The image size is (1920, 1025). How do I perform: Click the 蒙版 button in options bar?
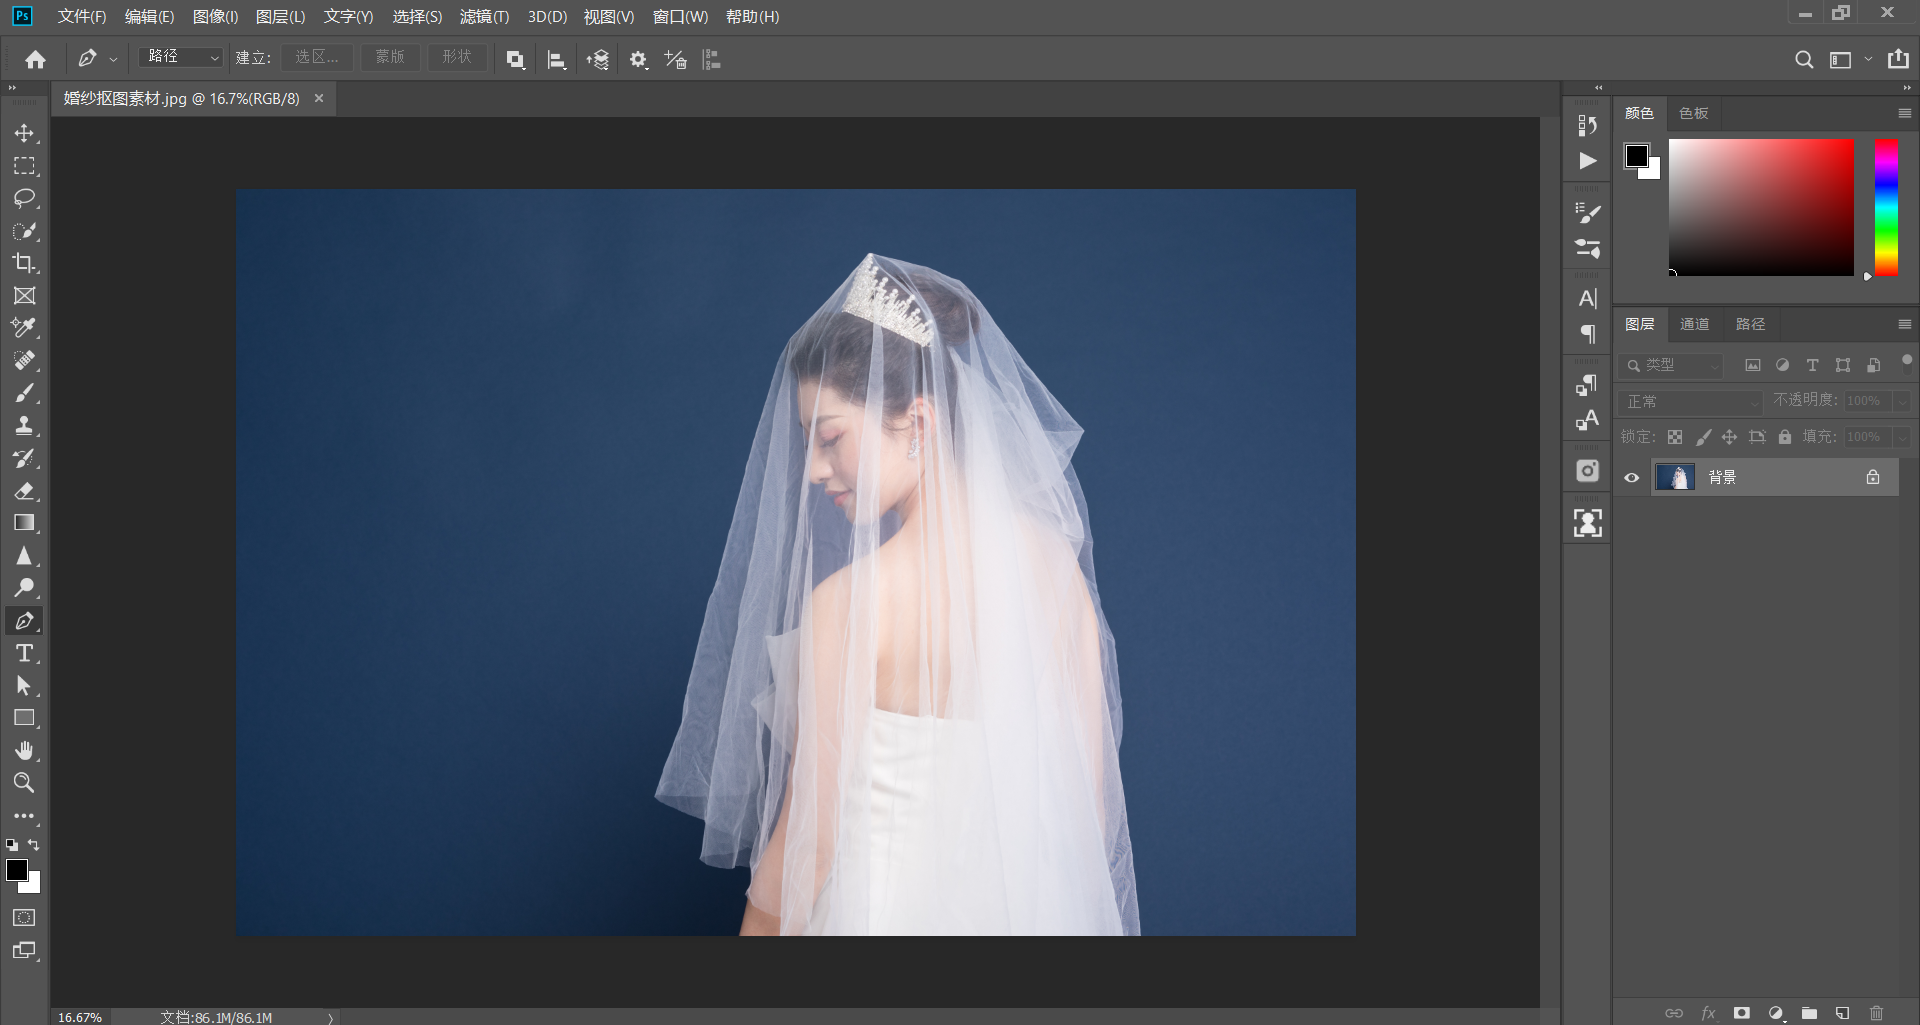(389, 58)
